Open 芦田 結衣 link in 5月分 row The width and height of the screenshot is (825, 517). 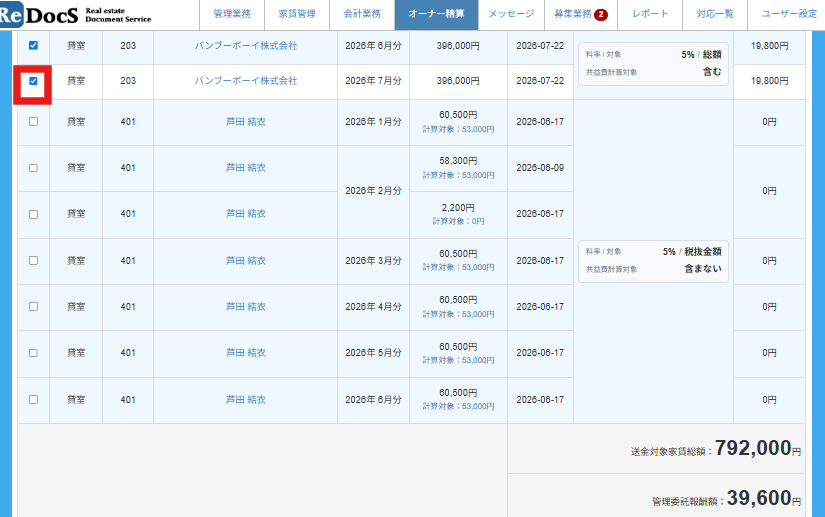coord(246,353)
